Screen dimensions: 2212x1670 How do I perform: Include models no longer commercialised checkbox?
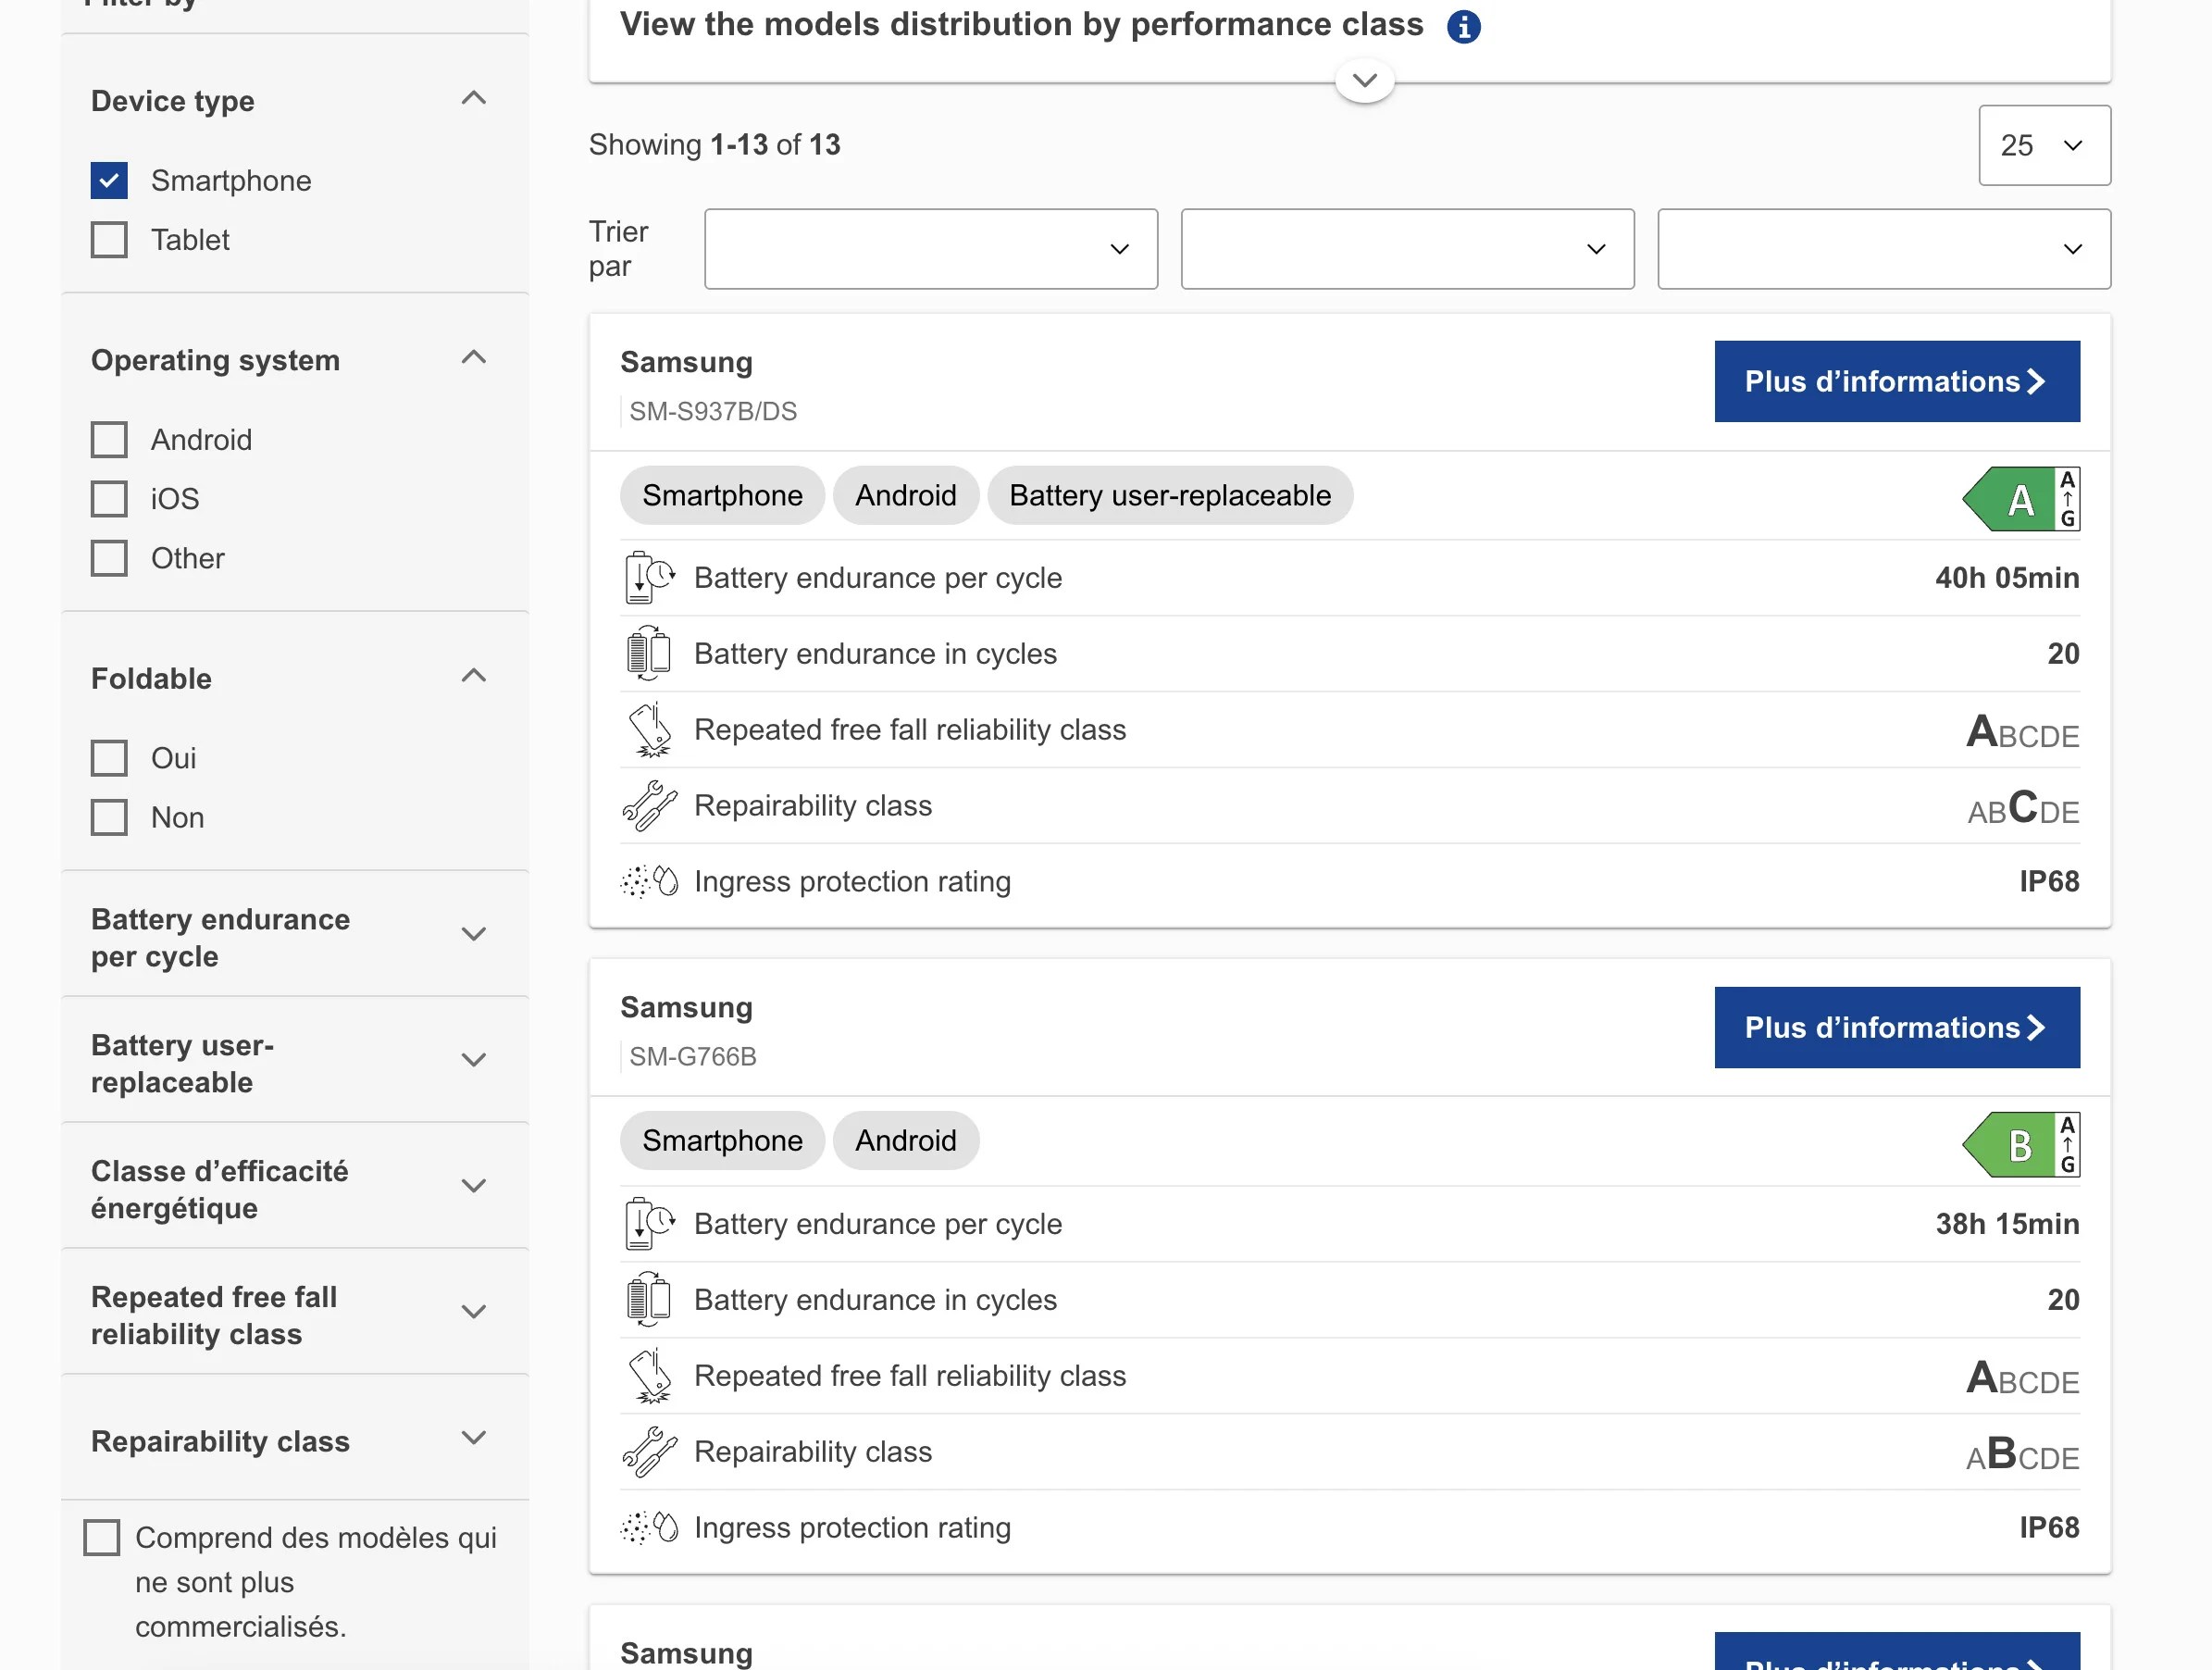pyautogui.click(x=101, y=1538)
